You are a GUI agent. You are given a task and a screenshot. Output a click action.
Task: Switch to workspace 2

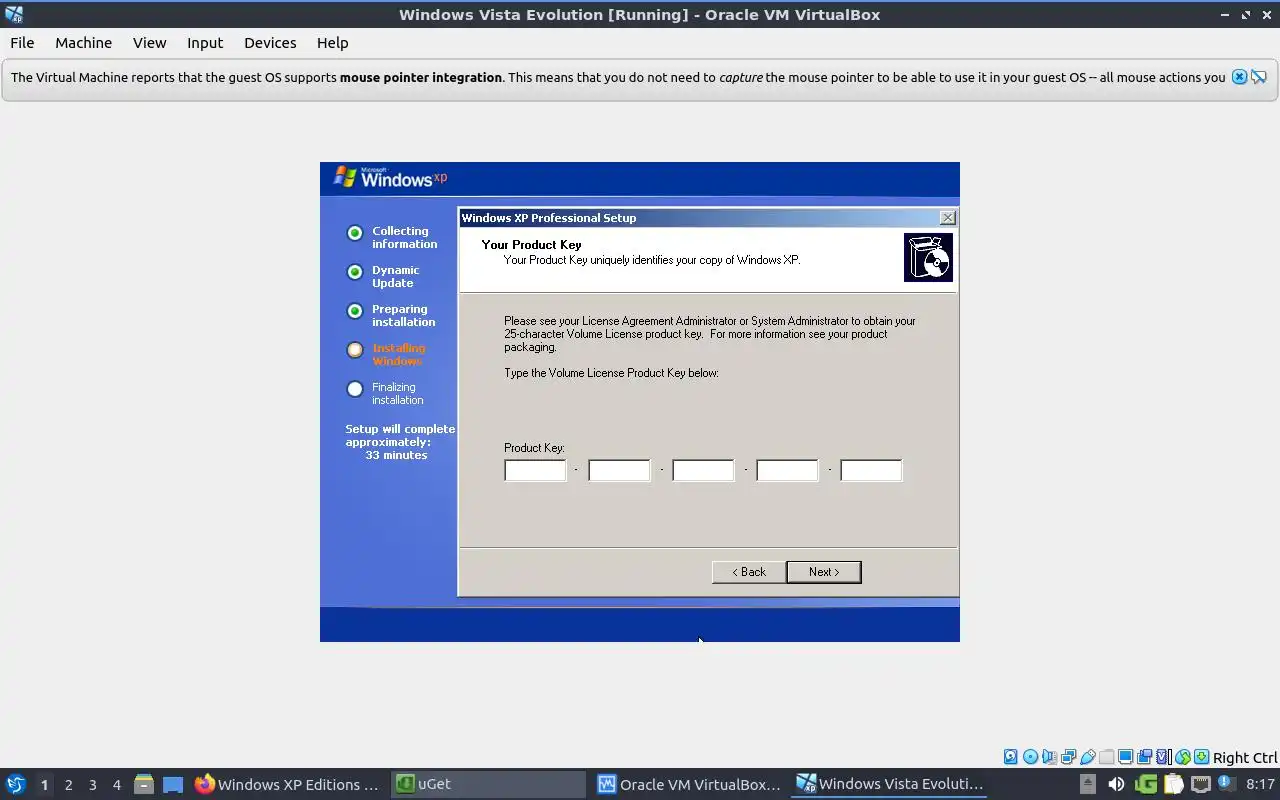point(68,785)
